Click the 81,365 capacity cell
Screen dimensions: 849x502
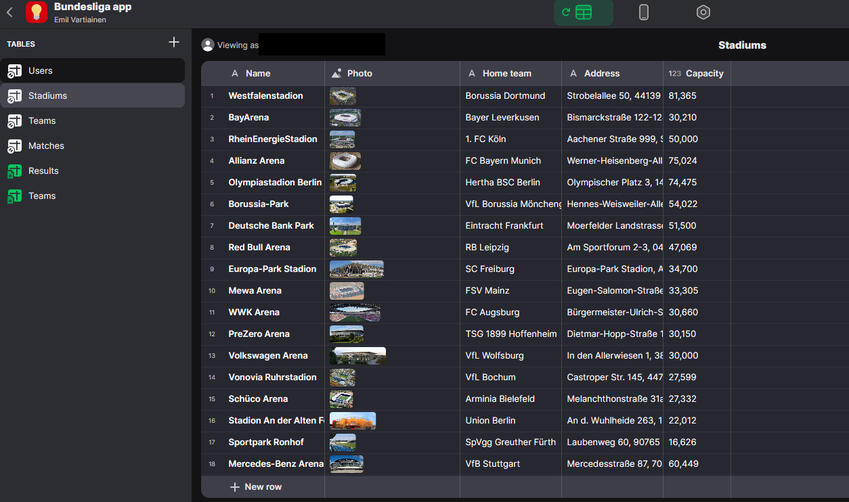pos(697,96)
